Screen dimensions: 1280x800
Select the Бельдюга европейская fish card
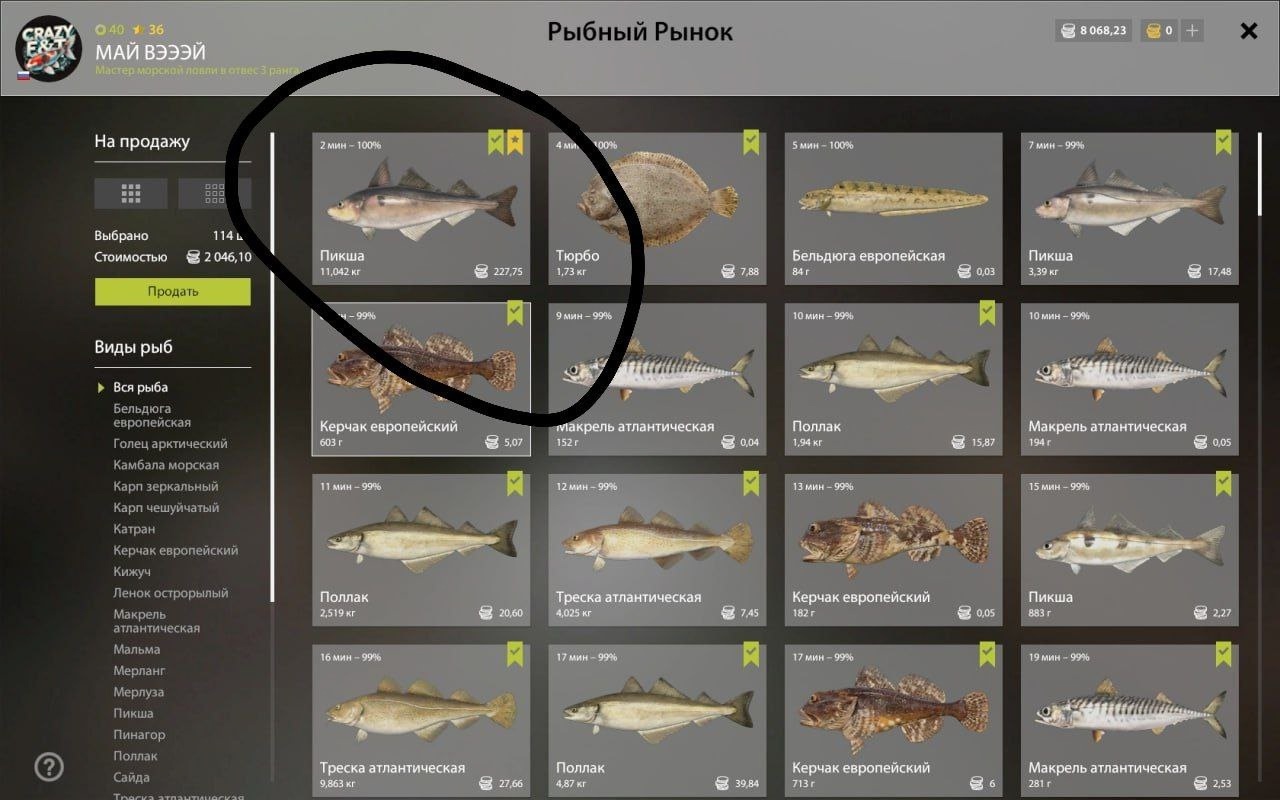click(x=894, y=209)
